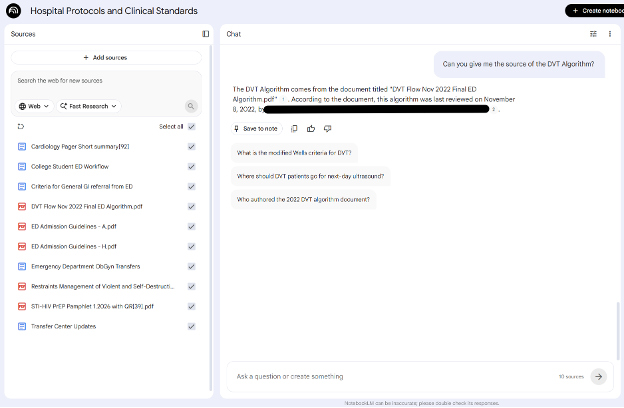The width and height of the screenshot is (624, 408).
Task: Open College Student ED Workflow source
Action: (x=70, y=166)
